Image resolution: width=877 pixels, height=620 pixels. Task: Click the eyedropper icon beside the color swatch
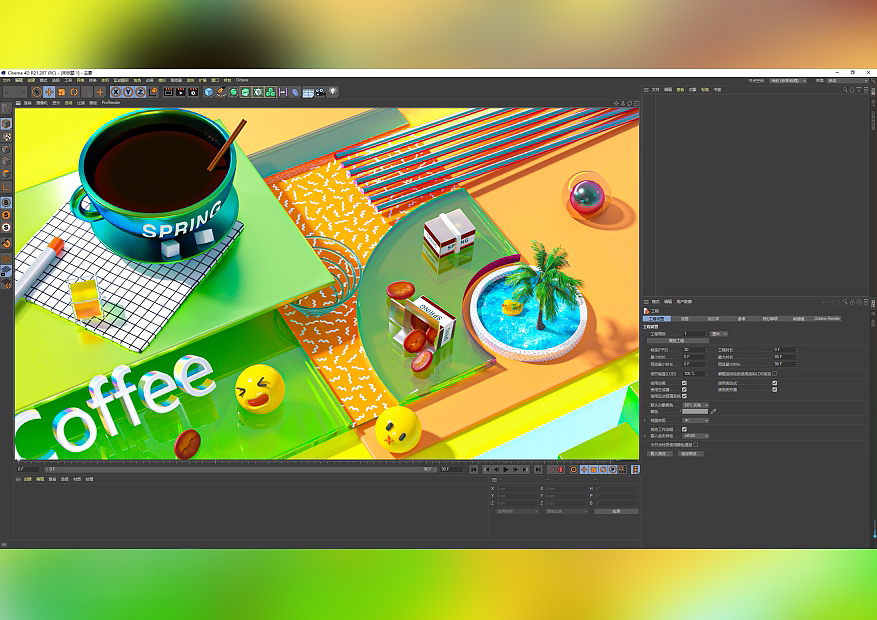(714, 411)
